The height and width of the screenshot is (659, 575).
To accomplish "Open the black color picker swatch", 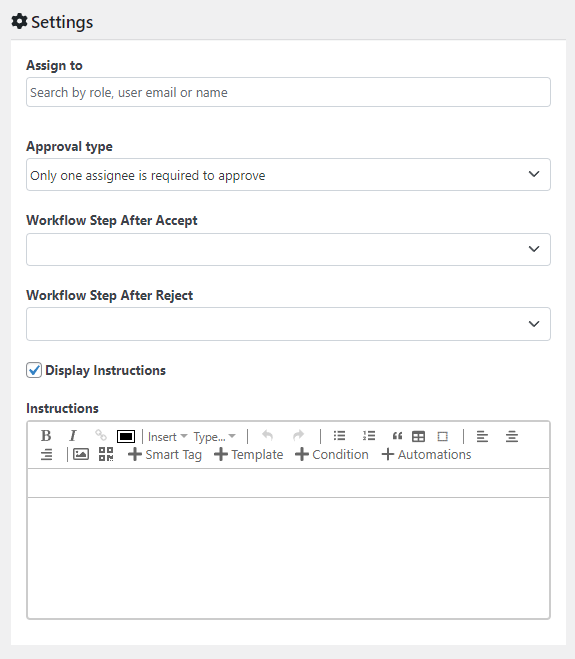I will pos(126,437).
